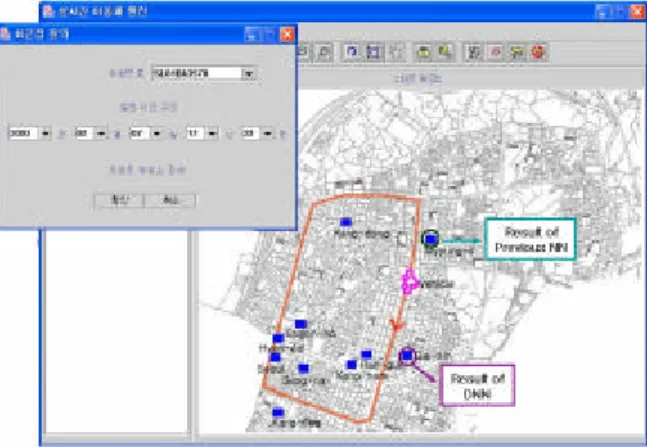Viewport: 647px width, 447px height.
Task: Click the blue page icon in the toolbar
Action: pos(352,52)
